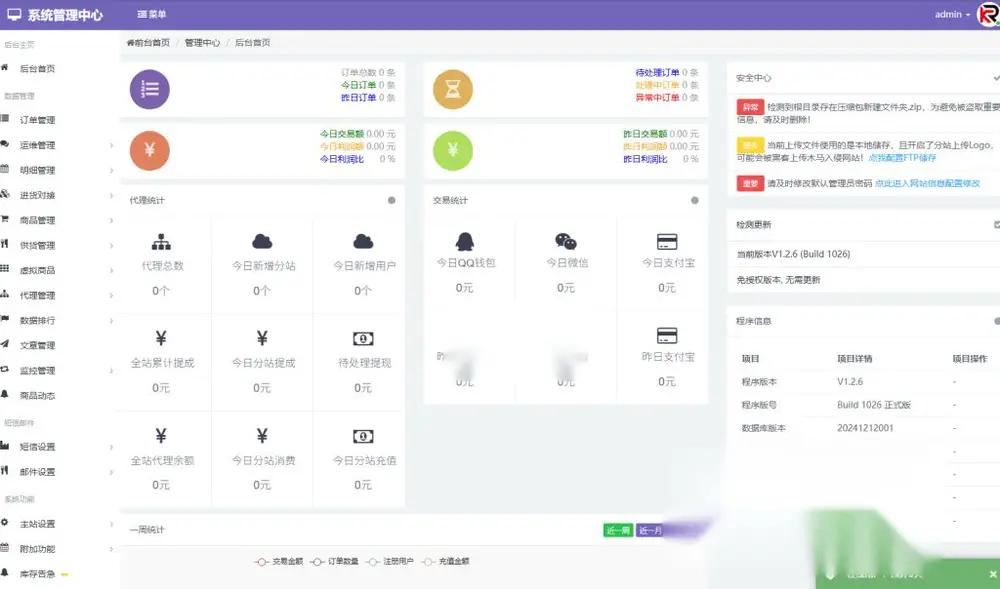The height and width of the screenshot is (589, 1000).
Task: Click the money icon above 待处理提现
Action: coord(363,339)
